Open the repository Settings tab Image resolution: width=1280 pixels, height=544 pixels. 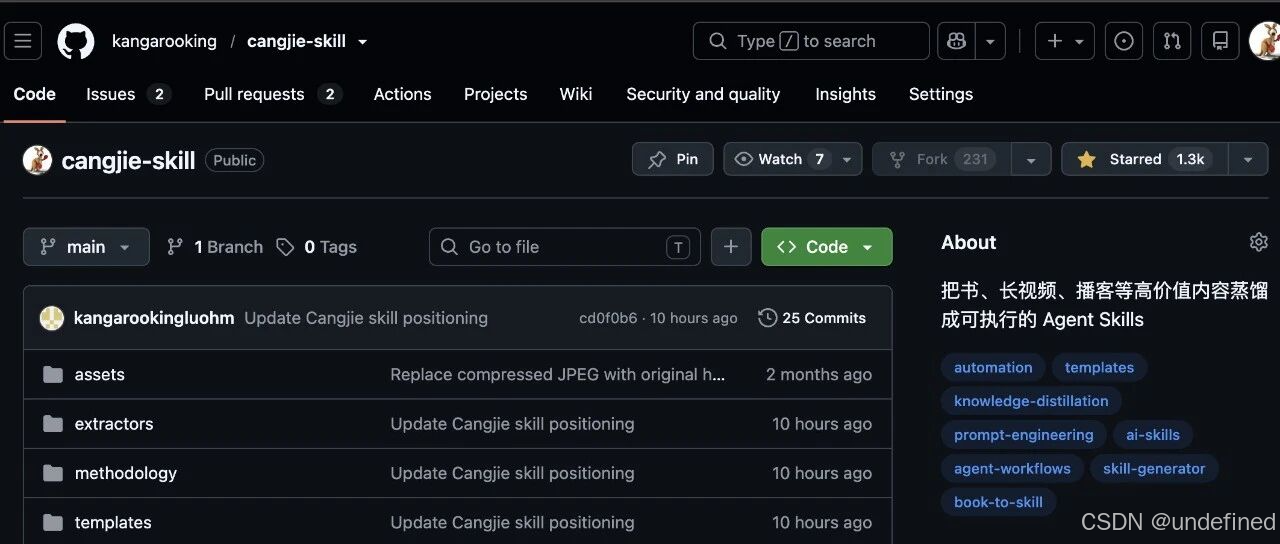[x=940, y=94]
